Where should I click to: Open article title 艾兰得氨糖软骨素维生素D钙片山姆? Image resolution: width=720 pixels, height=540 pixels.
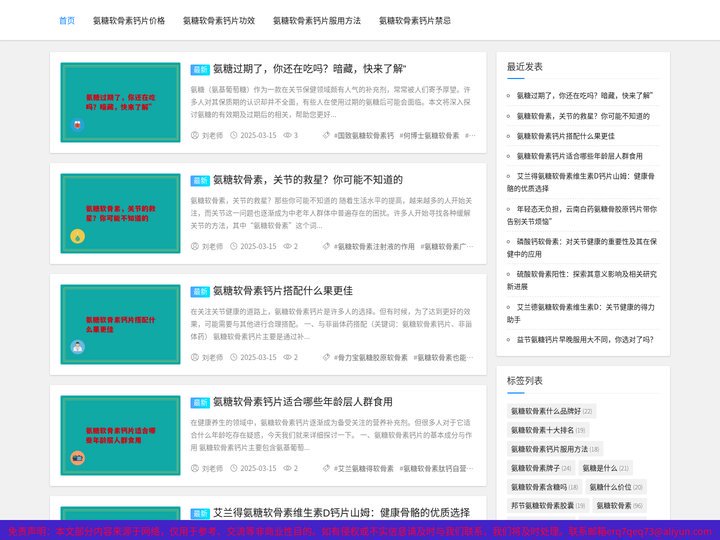click(x=341, y=513)
